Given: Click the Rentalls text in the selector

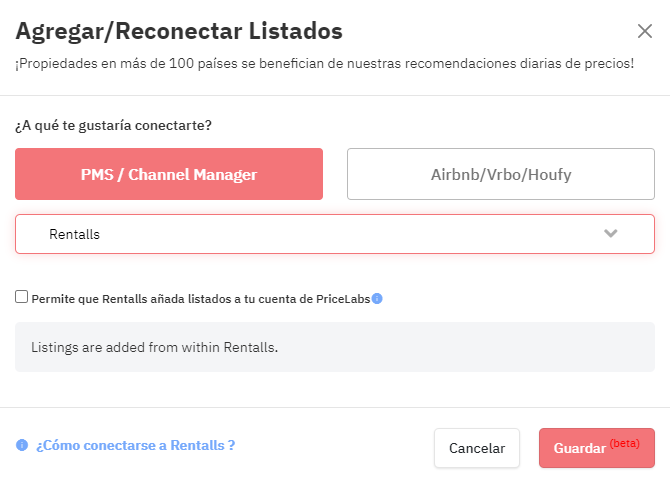Looking at the screenshot, I should (x=74, y=234).
